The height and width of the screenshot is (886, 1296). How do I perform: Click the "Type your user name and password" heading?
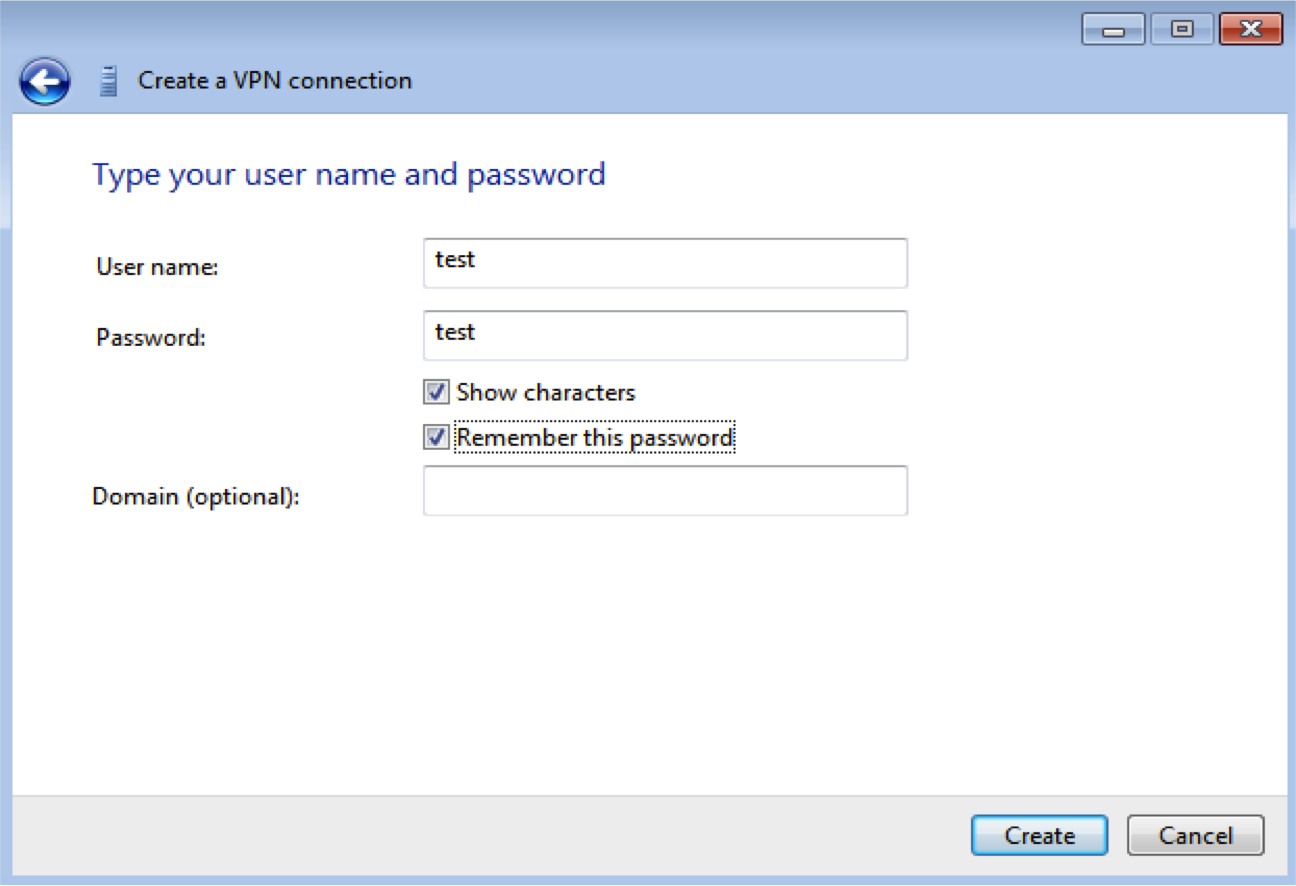coord(349,175)
